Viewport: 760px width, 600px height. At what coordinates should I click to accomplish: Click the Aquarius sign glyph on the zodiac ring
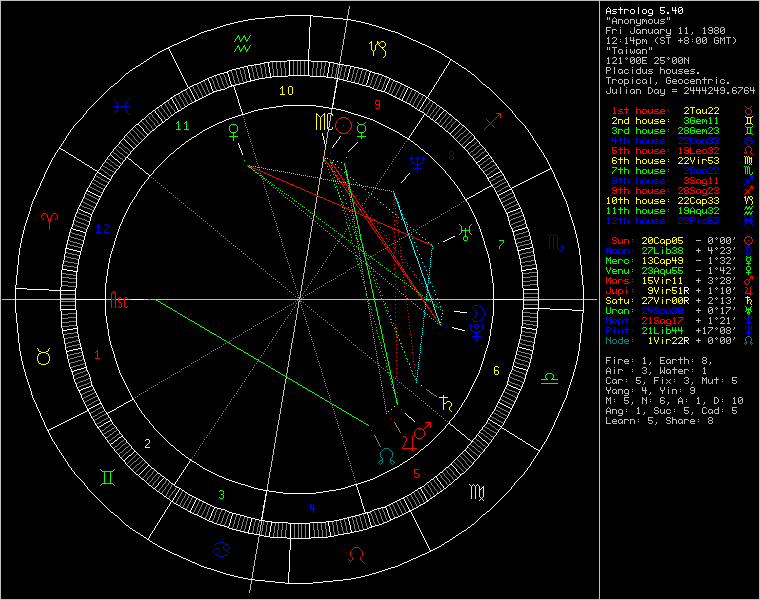[242, 44]
